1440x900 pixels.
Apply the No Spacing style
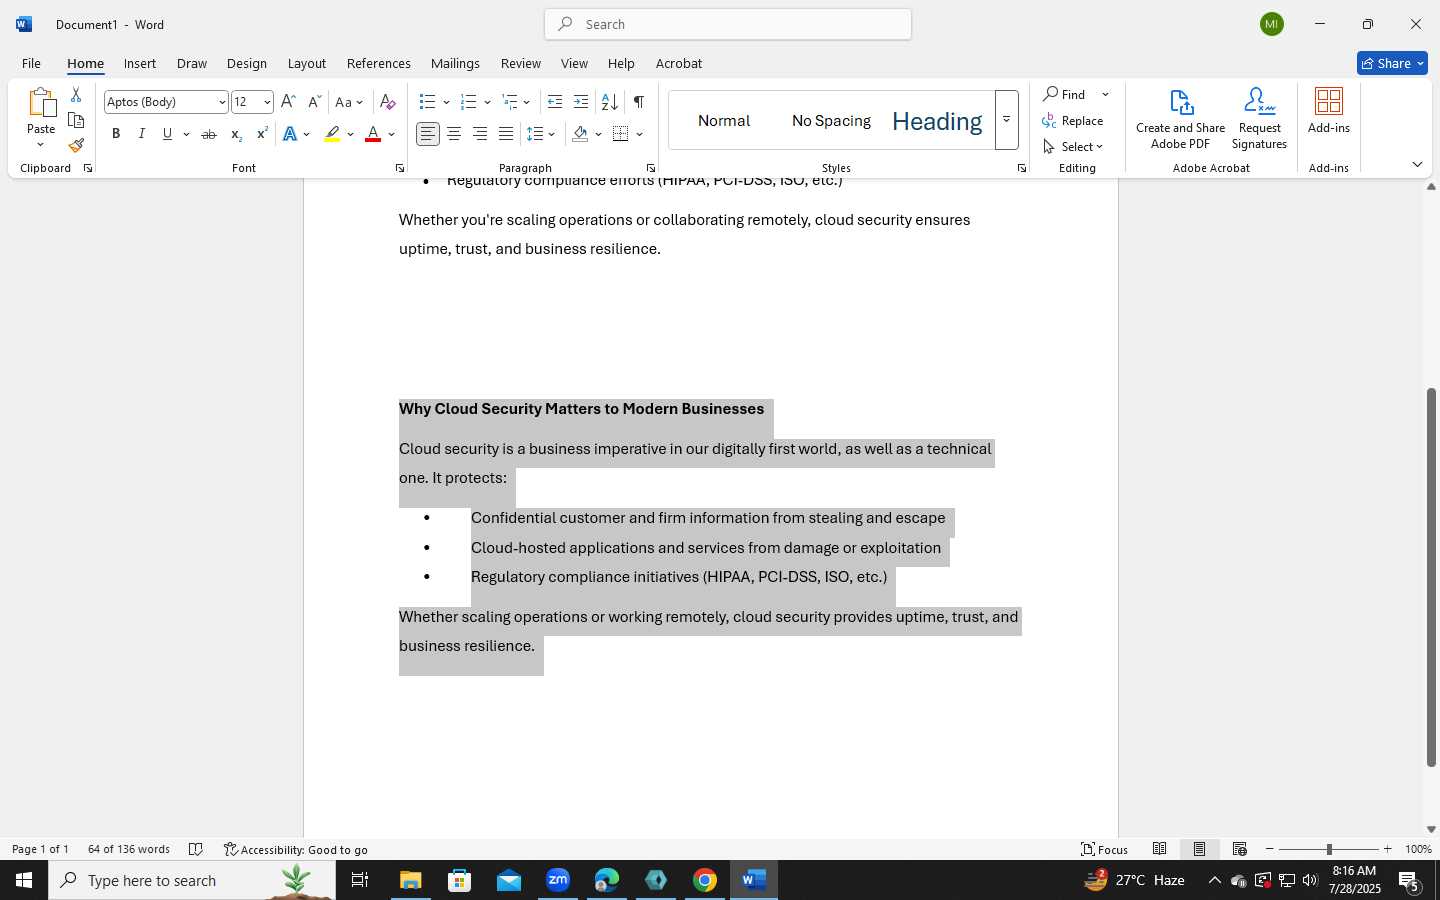pos(831,121)
